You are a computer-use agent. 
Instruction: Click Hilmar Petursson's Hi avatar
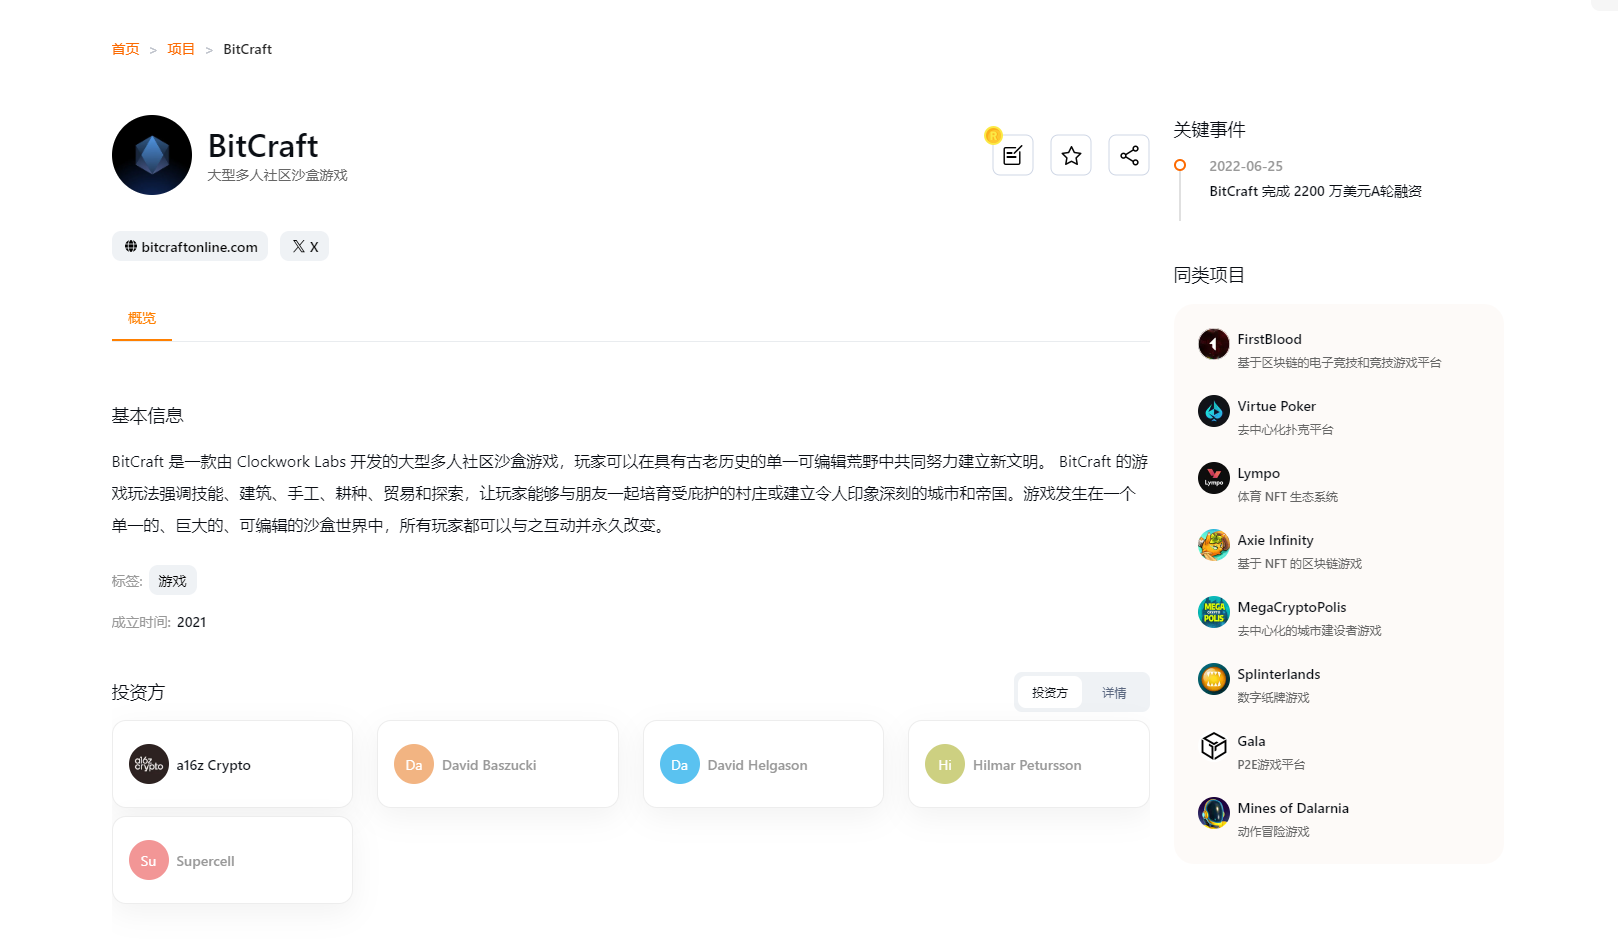(x=945, y=764)
